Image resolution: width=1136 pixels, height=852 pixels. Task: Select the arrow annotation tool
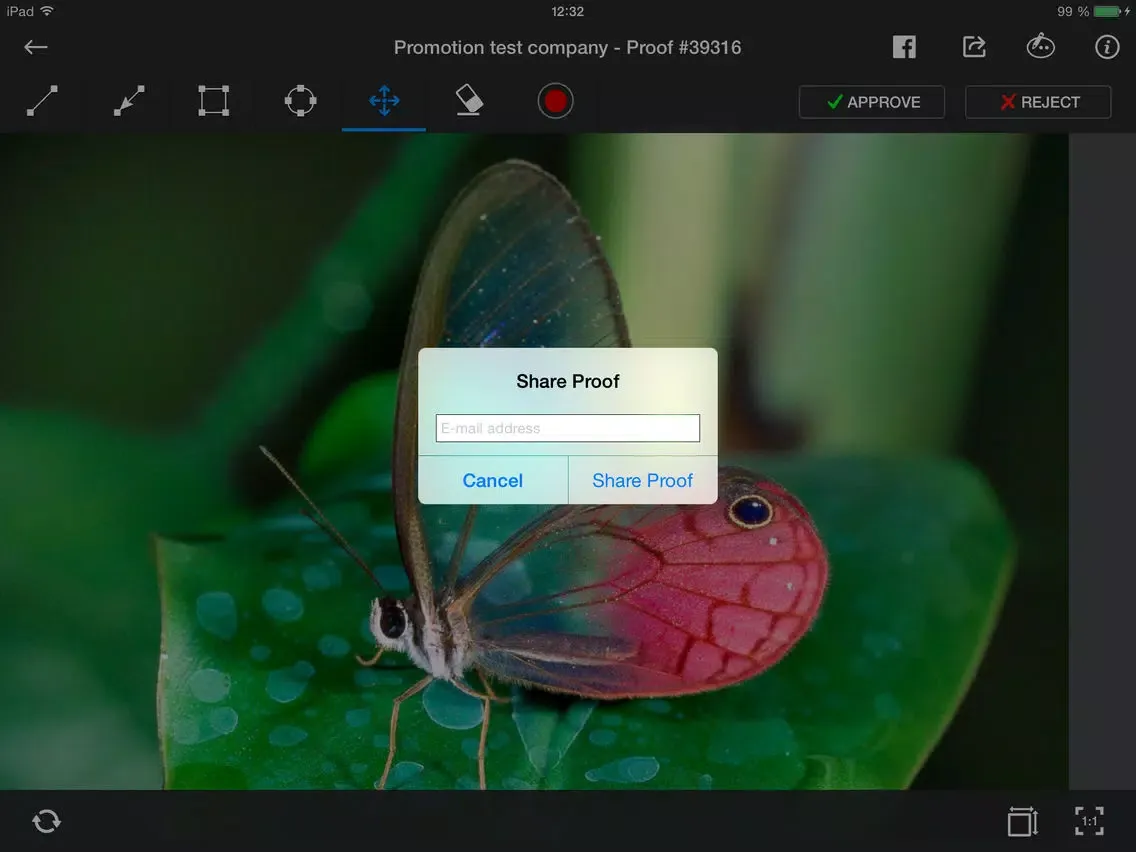point(129,101)
